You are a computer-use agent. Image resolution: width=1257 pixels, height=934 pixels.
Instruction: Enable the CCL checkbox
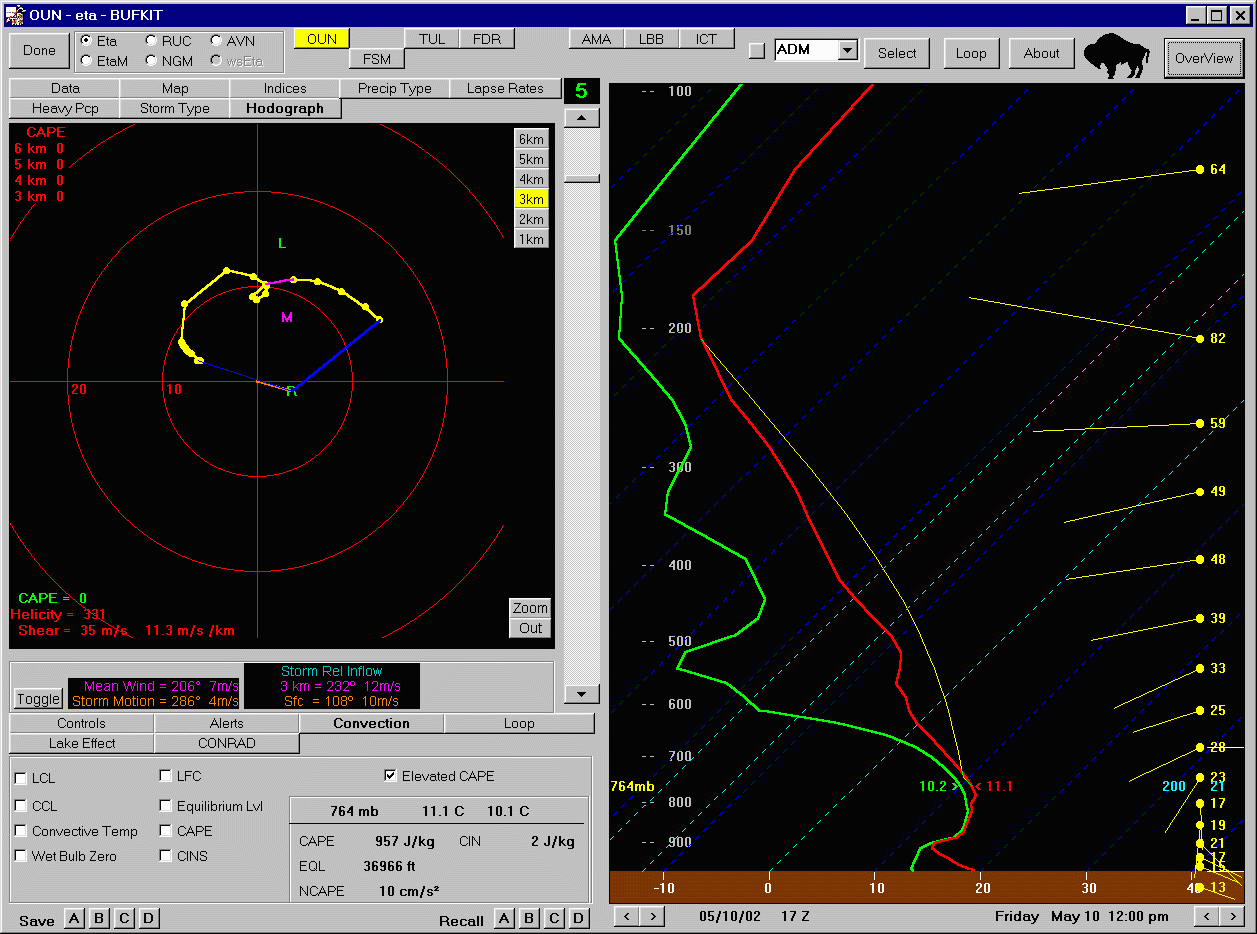click(21, 806)
